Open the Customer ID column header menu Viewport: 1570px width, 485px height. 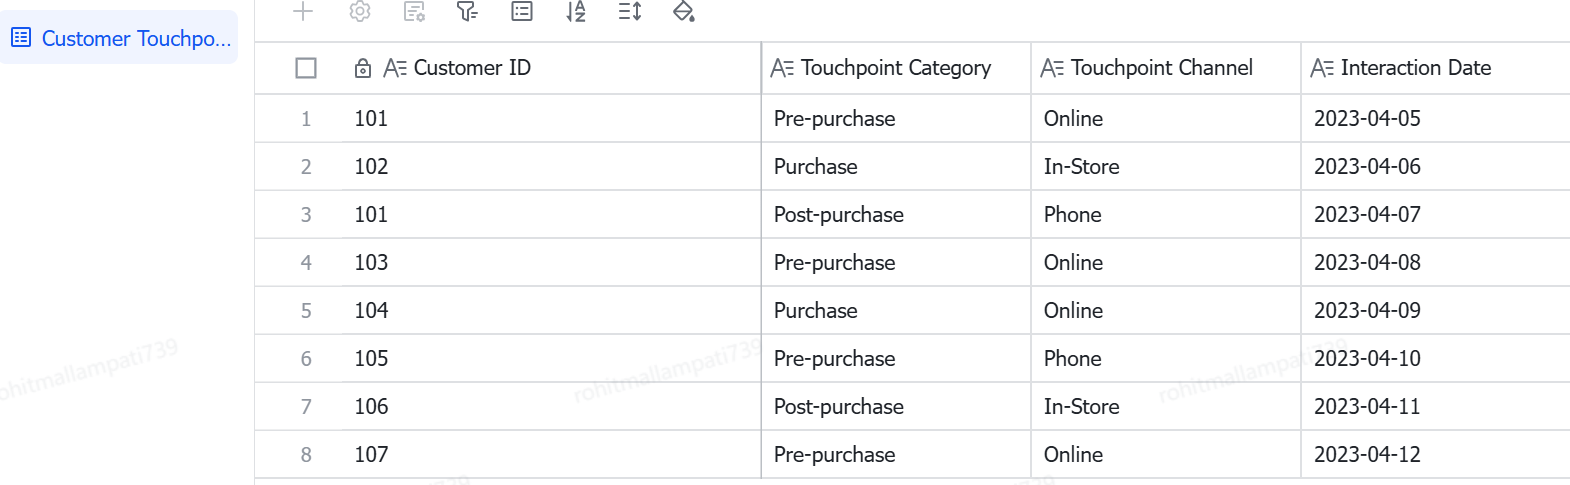pyautogui.click(x=508, y=68)
